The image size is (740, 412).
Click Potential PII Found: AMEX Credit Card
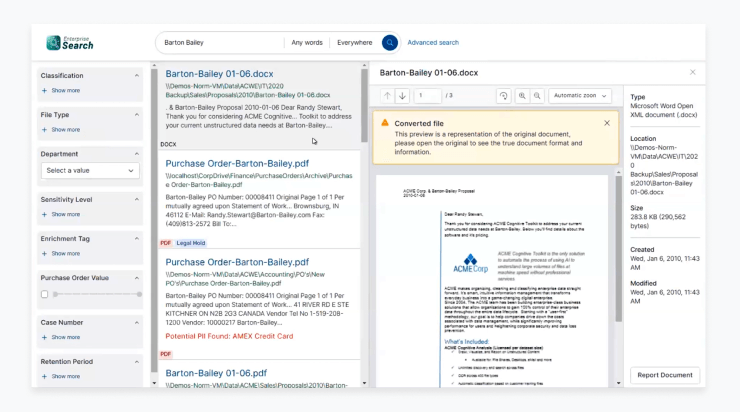[229, 336]
